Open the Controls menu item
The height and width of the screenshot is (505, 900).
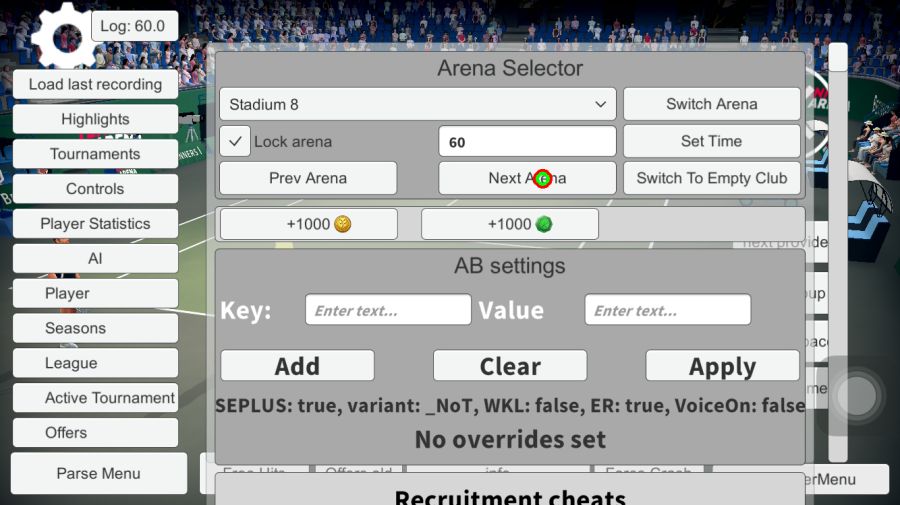pyautogui.click(x=95, y=189)
